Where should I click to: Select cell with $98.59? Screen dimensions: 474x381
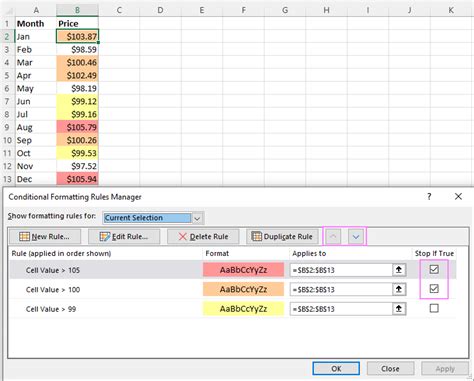click(x=77, y=49)
